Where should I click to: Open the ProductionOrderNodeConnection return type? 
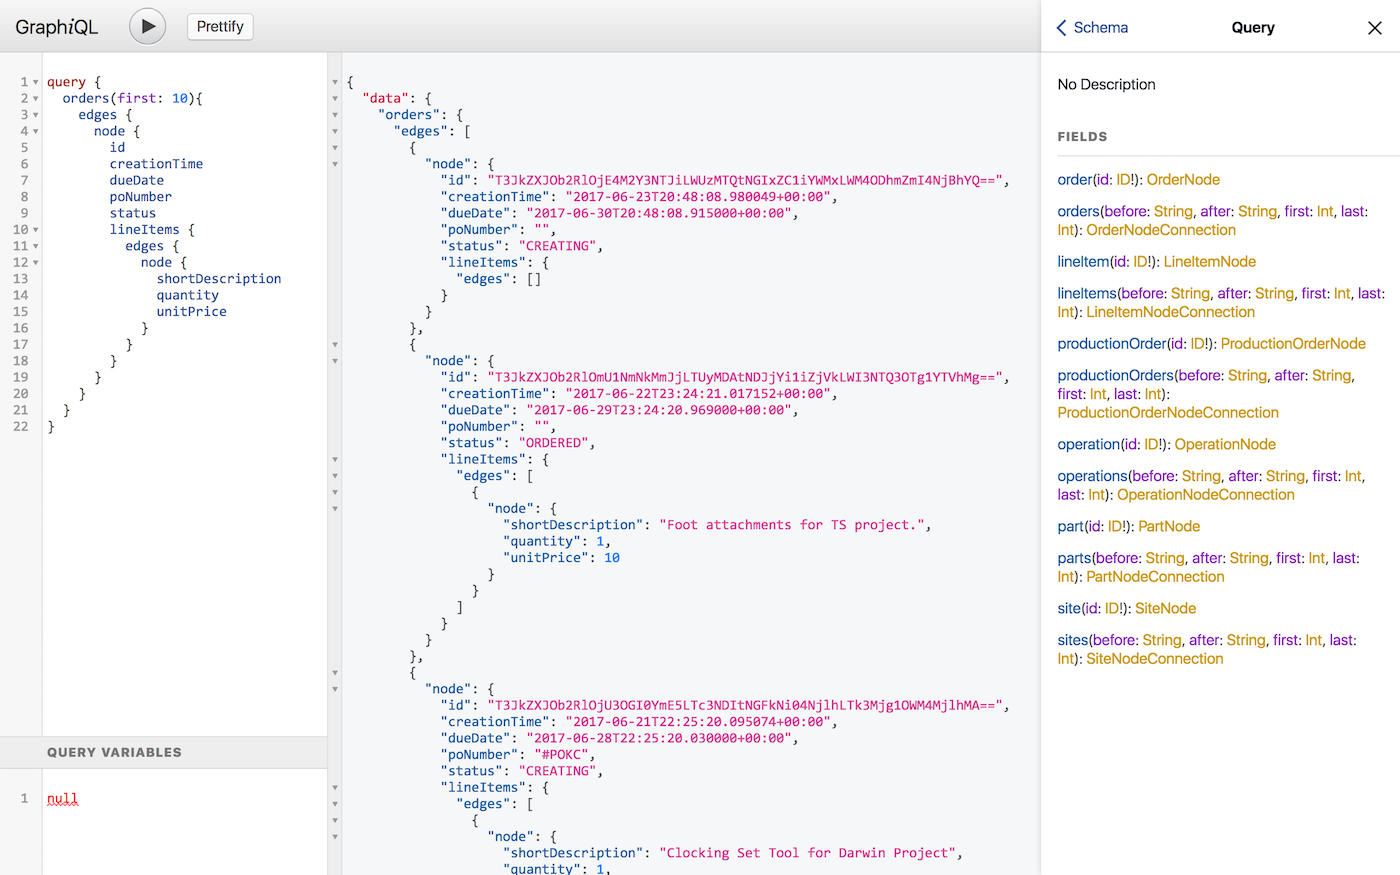(1168, 412)
